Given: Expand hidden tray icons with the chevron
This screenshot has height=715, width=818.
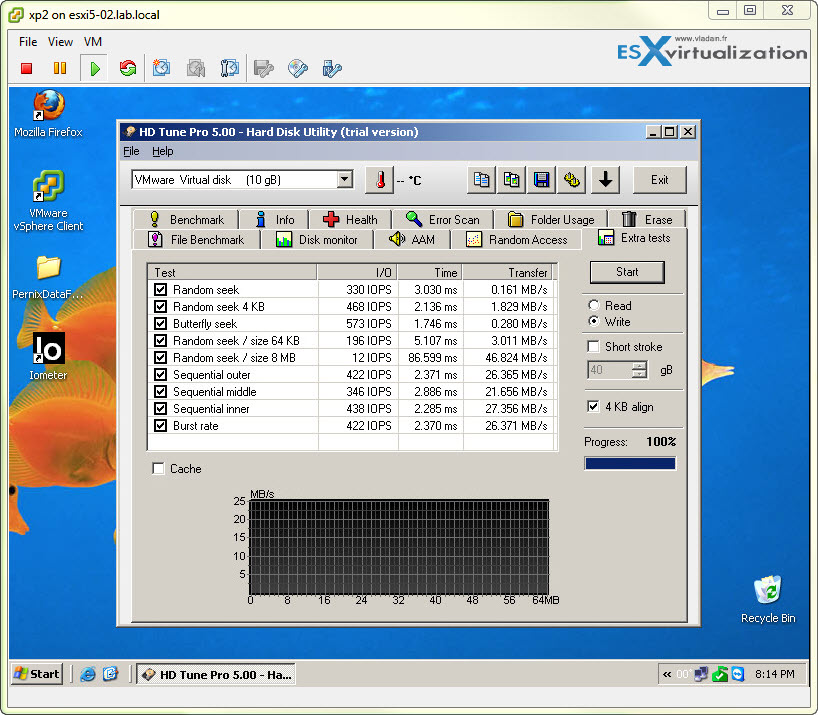Looking at the screenshot, I should (667, 674).
